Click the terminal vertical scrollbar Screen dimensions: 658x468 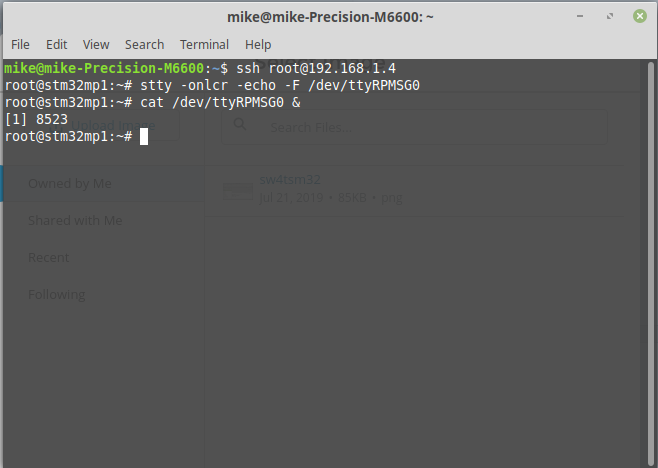(x=651, y=263)
